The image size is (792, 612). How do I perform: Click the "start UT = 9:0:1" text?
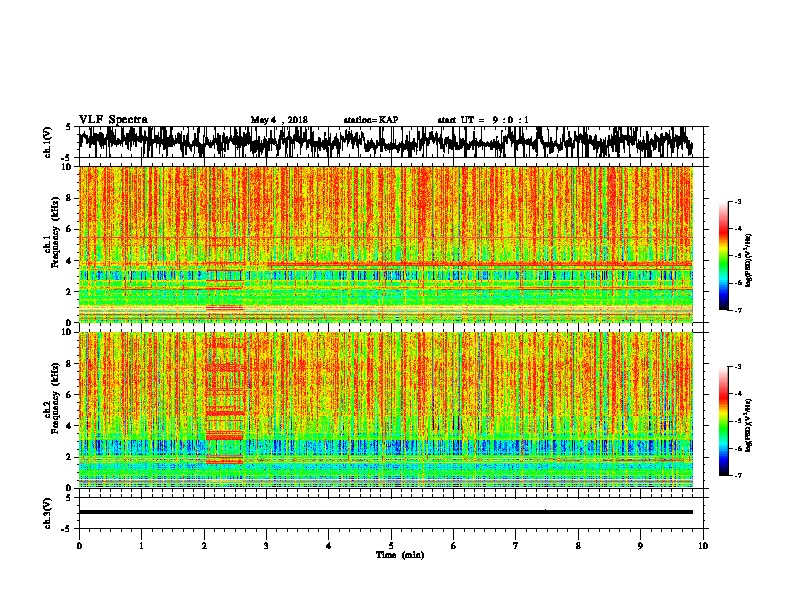coord(483,120)
